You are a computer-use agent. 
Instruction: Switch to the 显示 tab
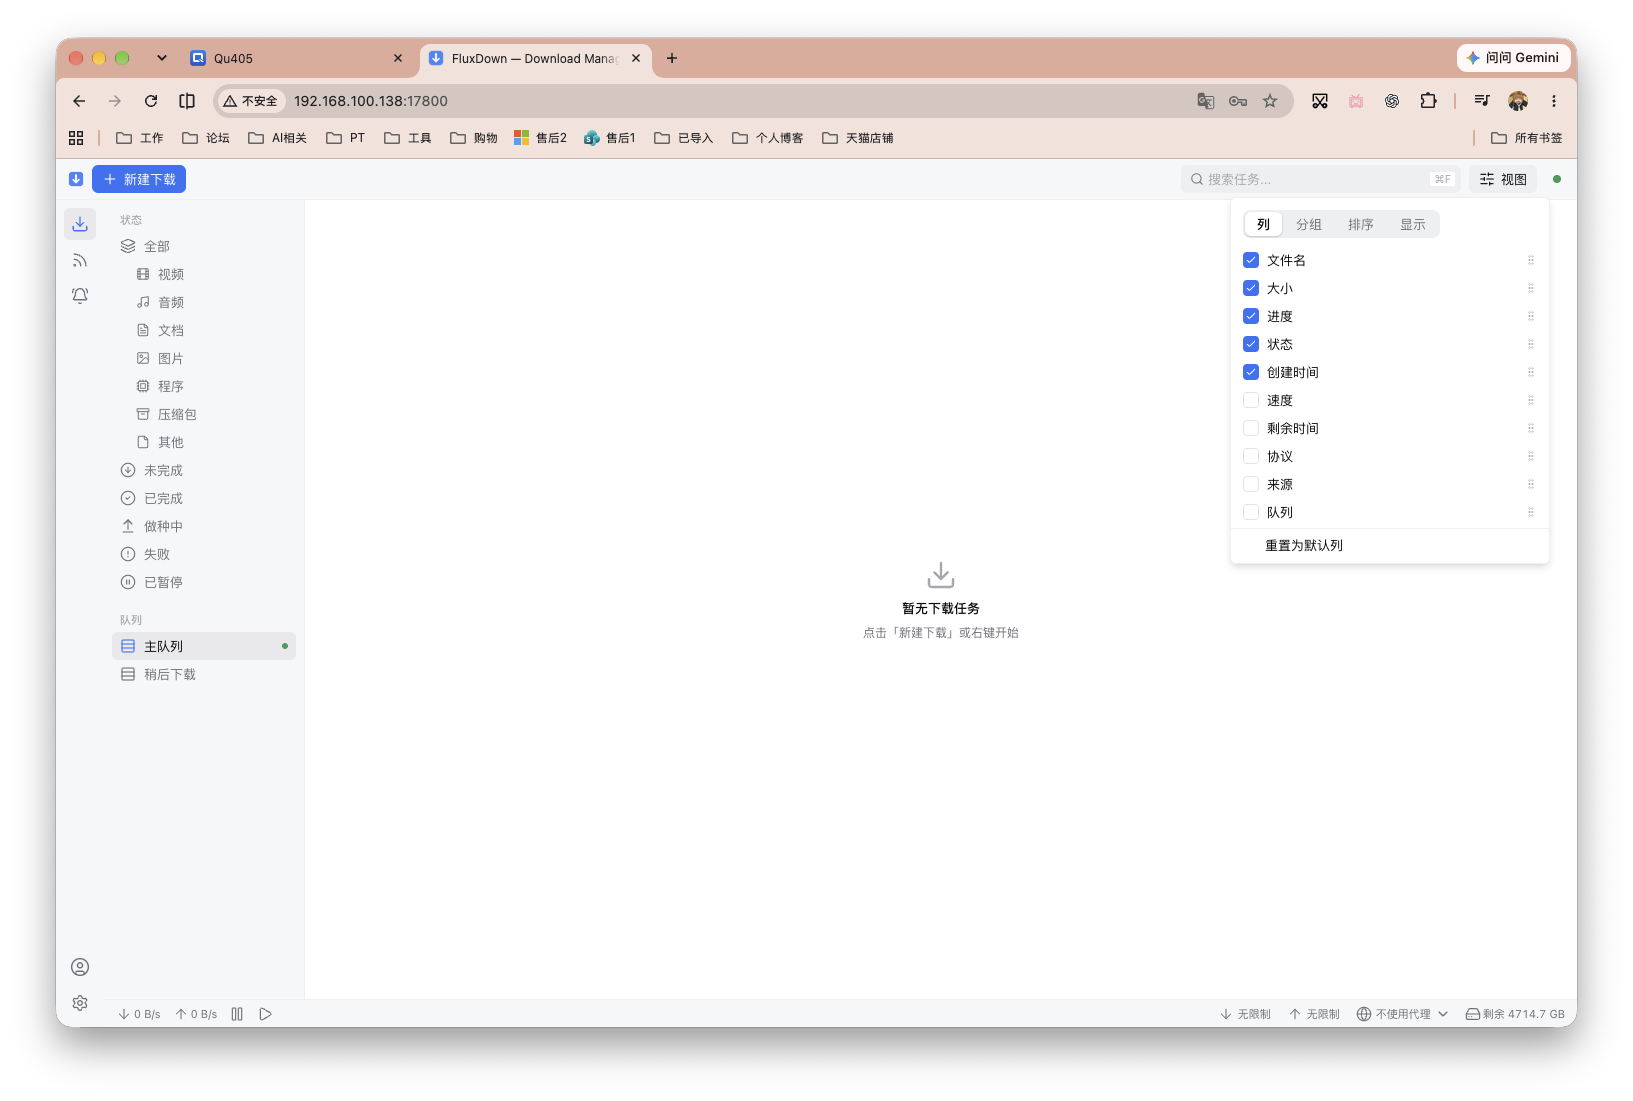(x=1413, y=224)
